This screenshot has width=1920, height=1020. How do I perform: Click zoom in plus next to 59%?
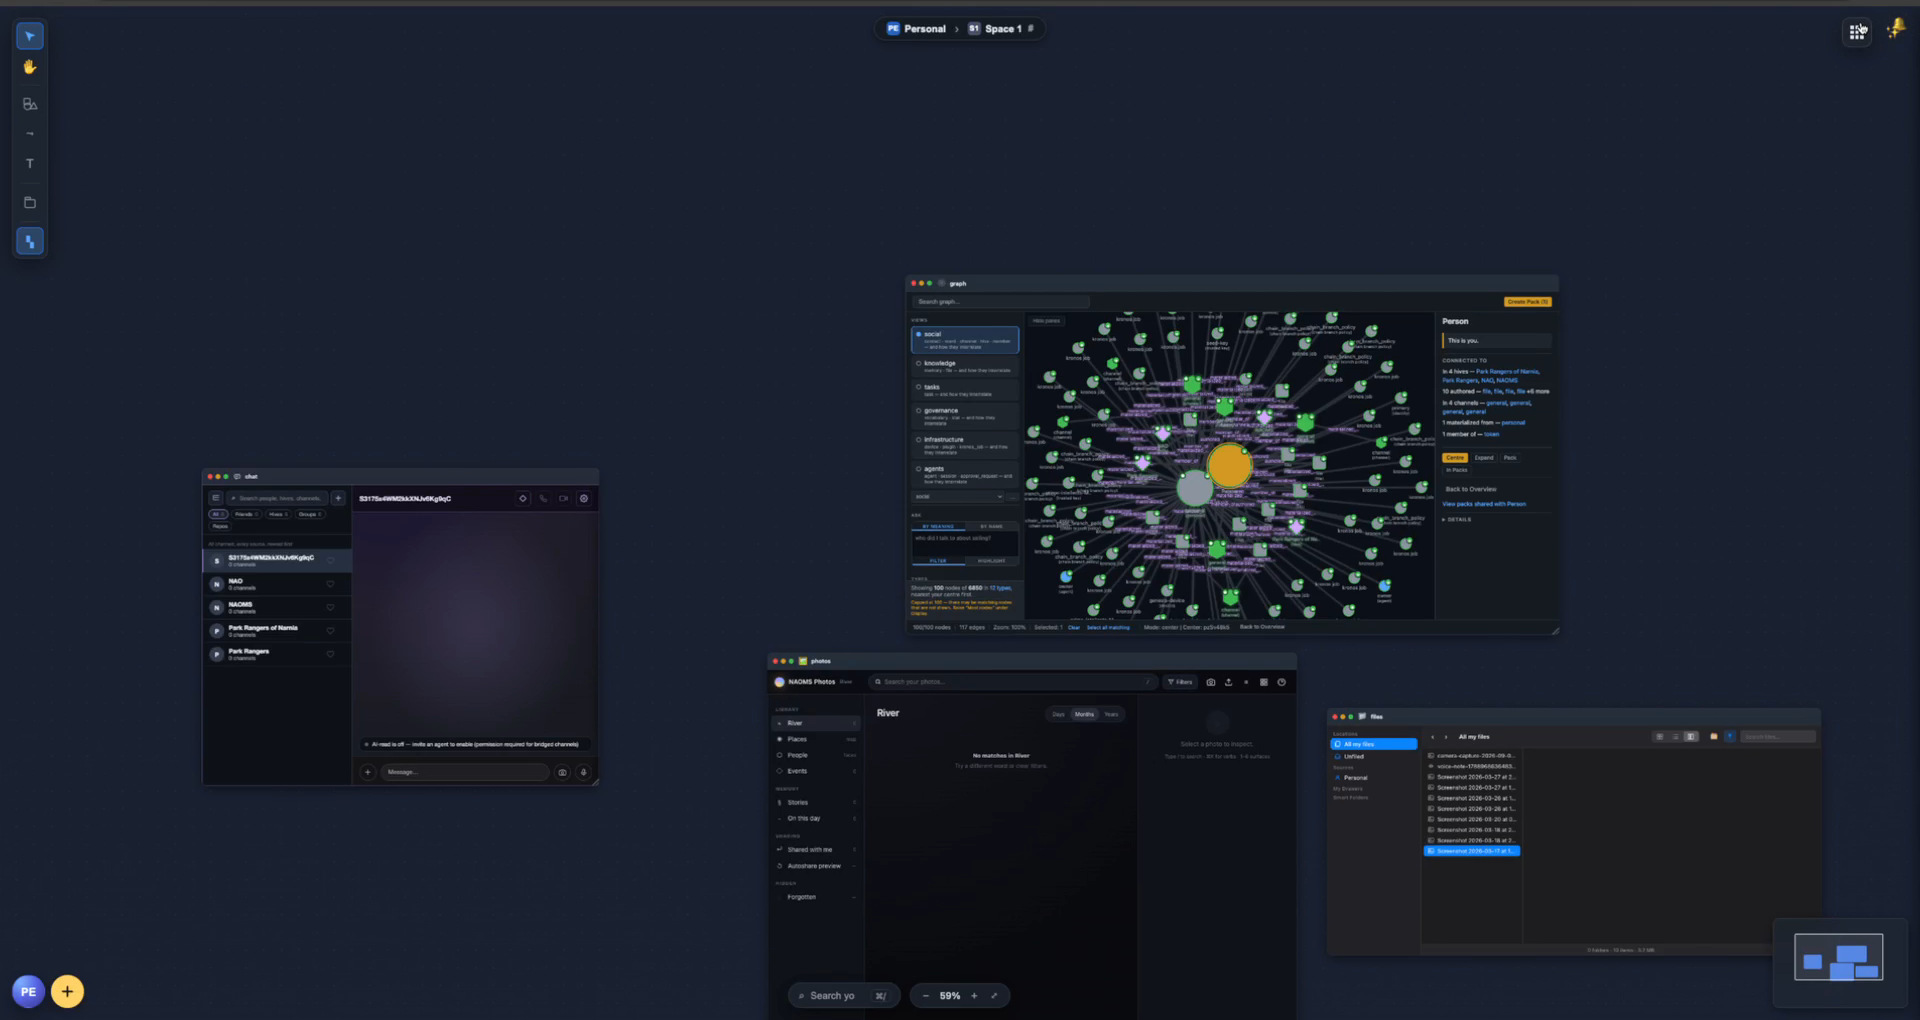974,996
